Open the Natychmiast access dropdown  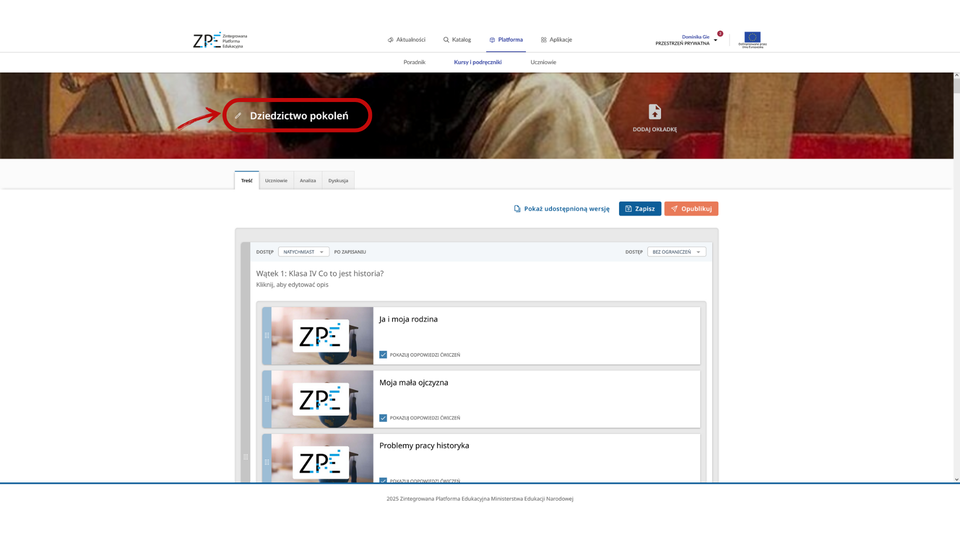[x=303, y=252]
